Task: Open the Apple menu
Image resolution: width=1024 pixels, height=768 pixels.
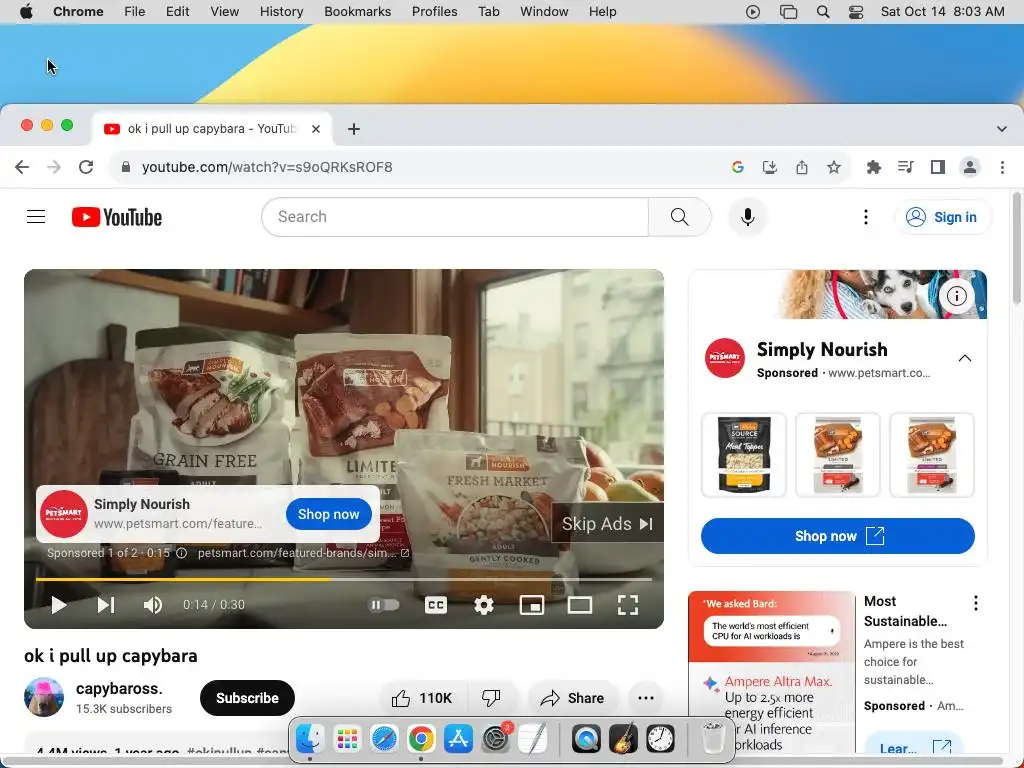Action: [x=26, y=12]
